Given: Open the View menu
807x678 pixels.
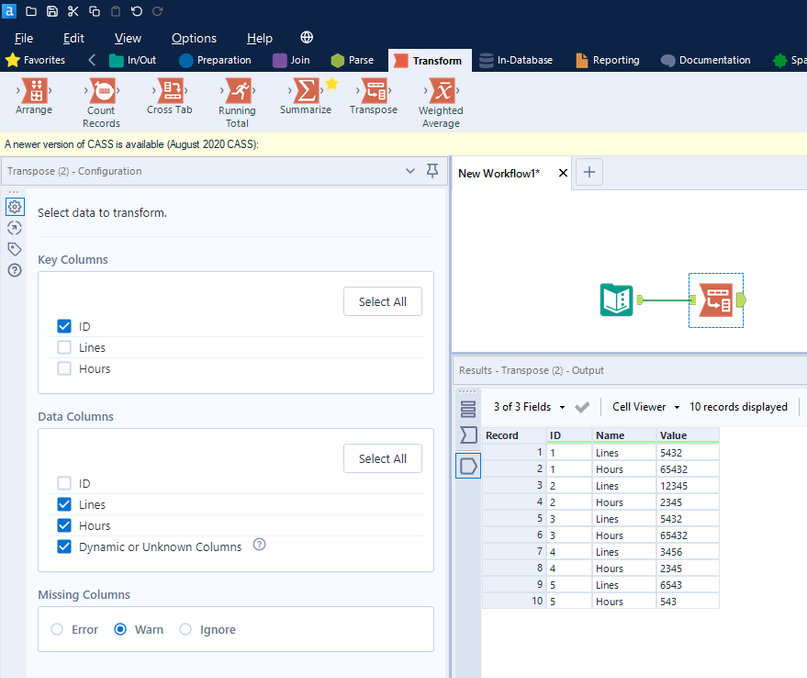Looking at the screenshot, I should pos(128,38).
